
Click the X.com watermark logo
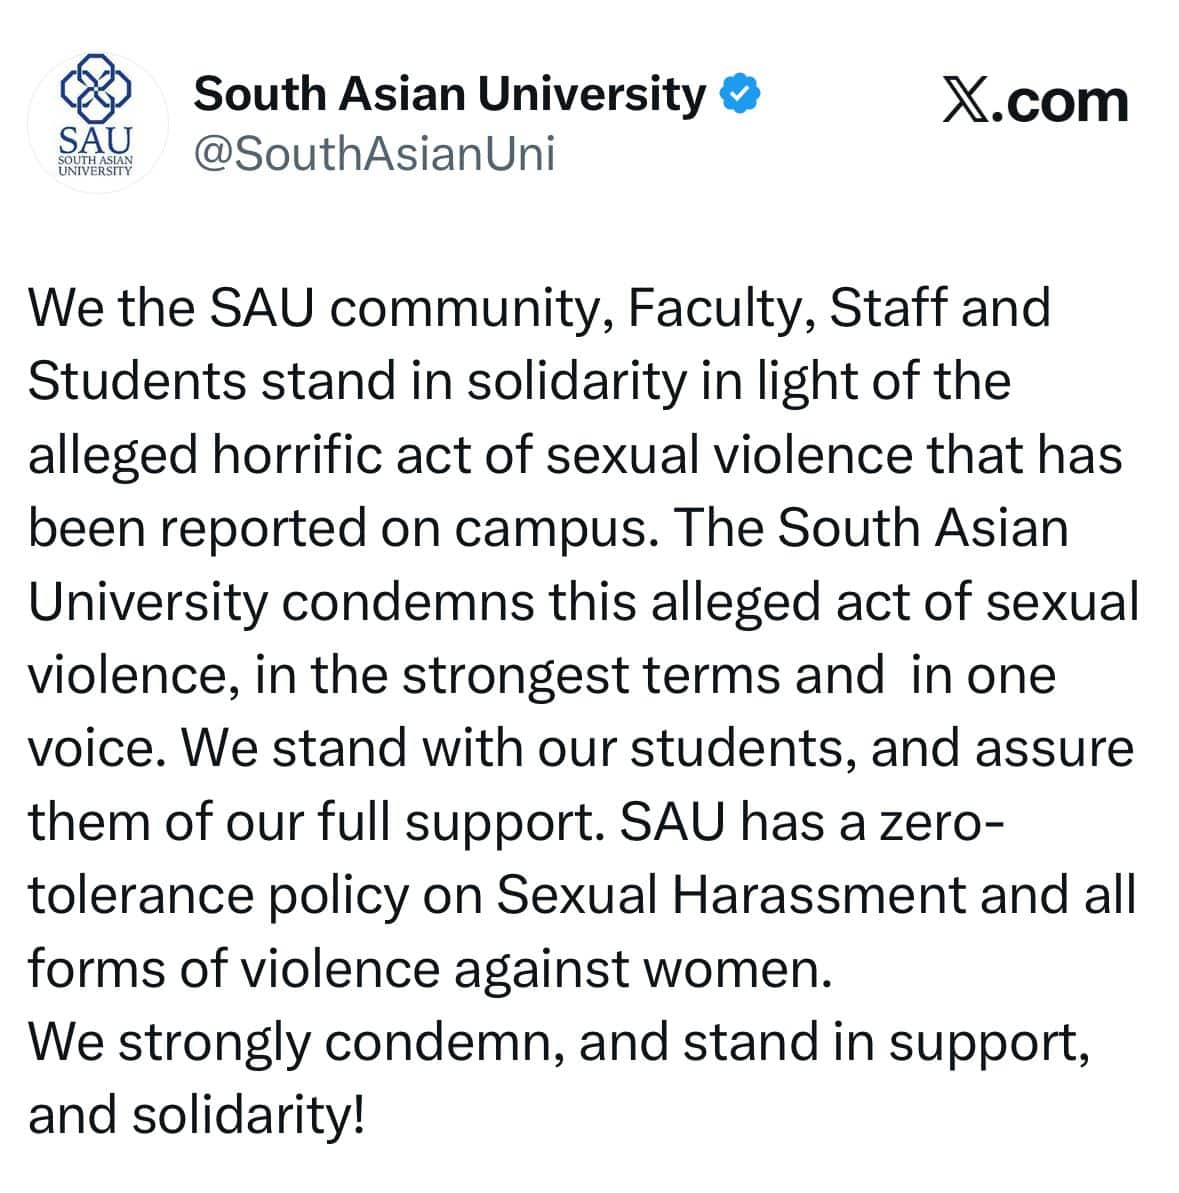[1035, 102]
